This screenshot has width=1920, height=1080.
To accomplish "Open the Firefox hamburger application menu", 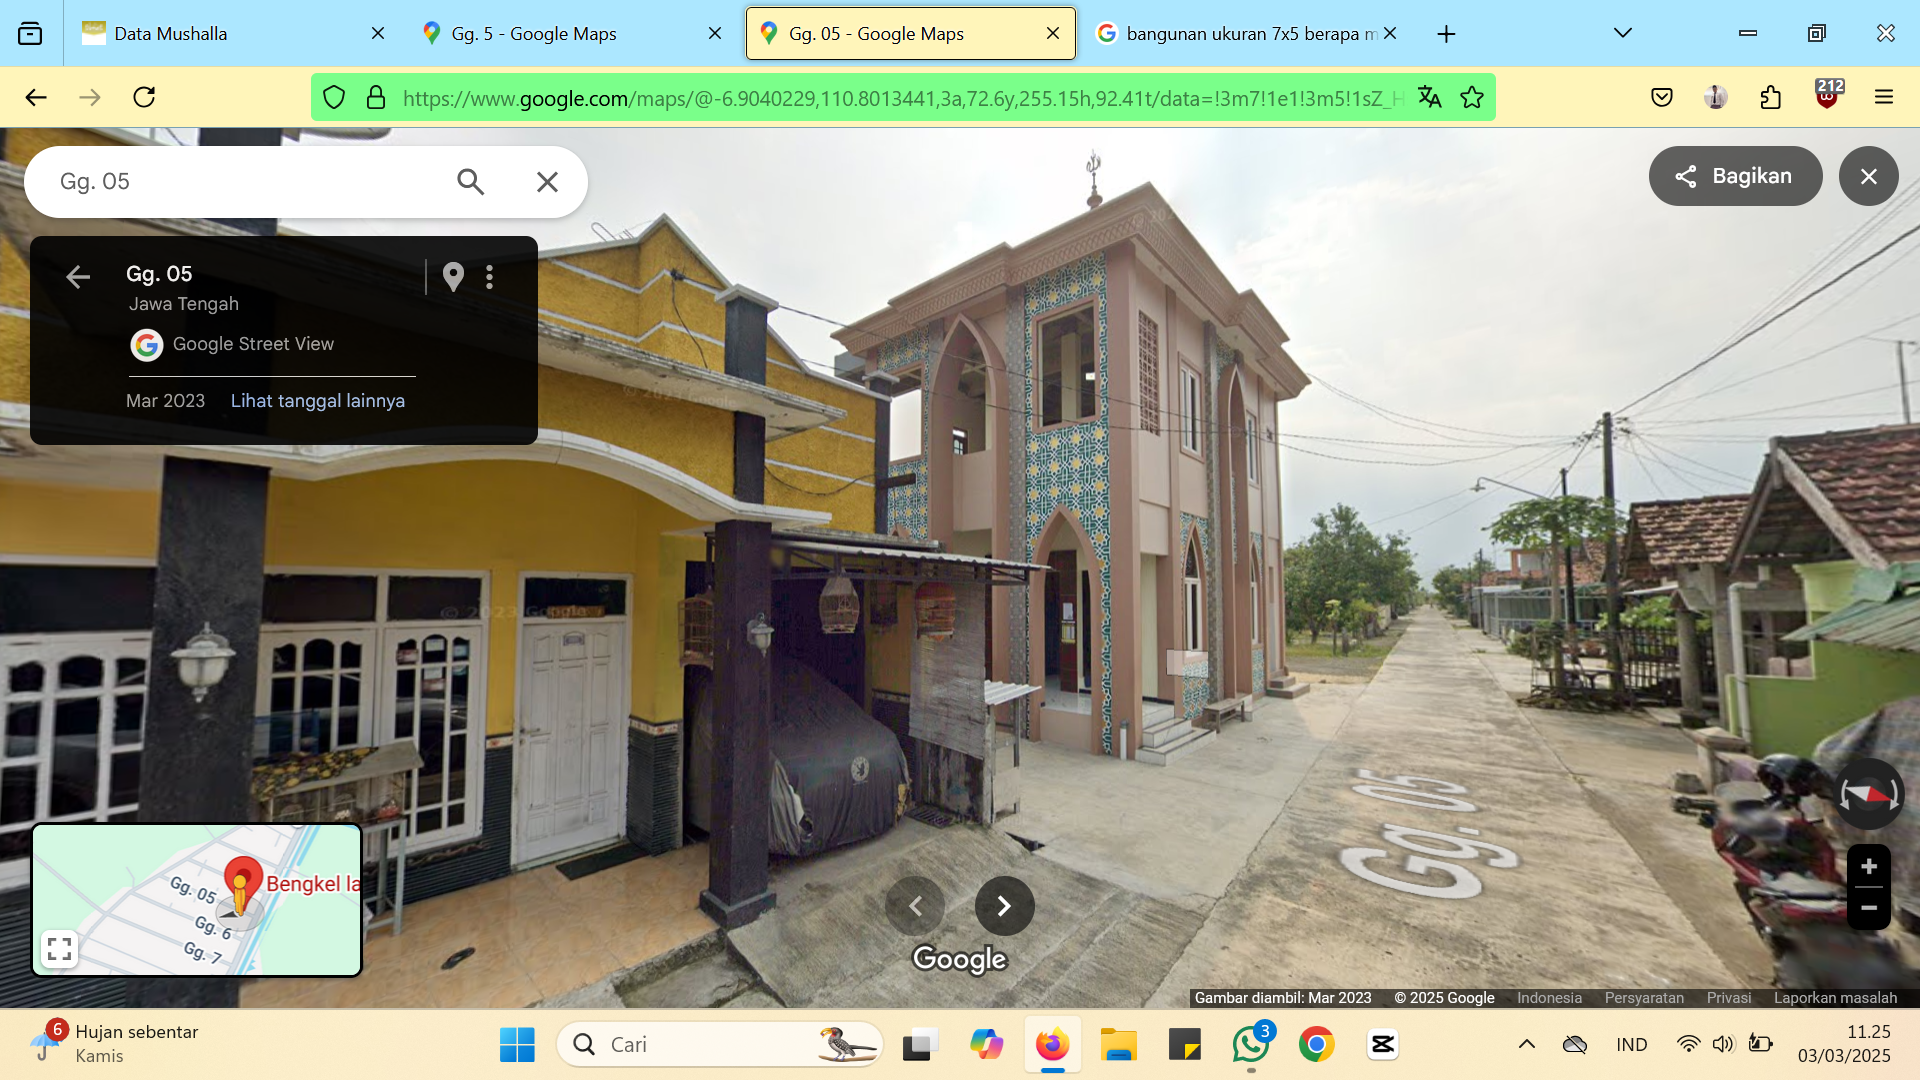I will (x=1884, y=97).
